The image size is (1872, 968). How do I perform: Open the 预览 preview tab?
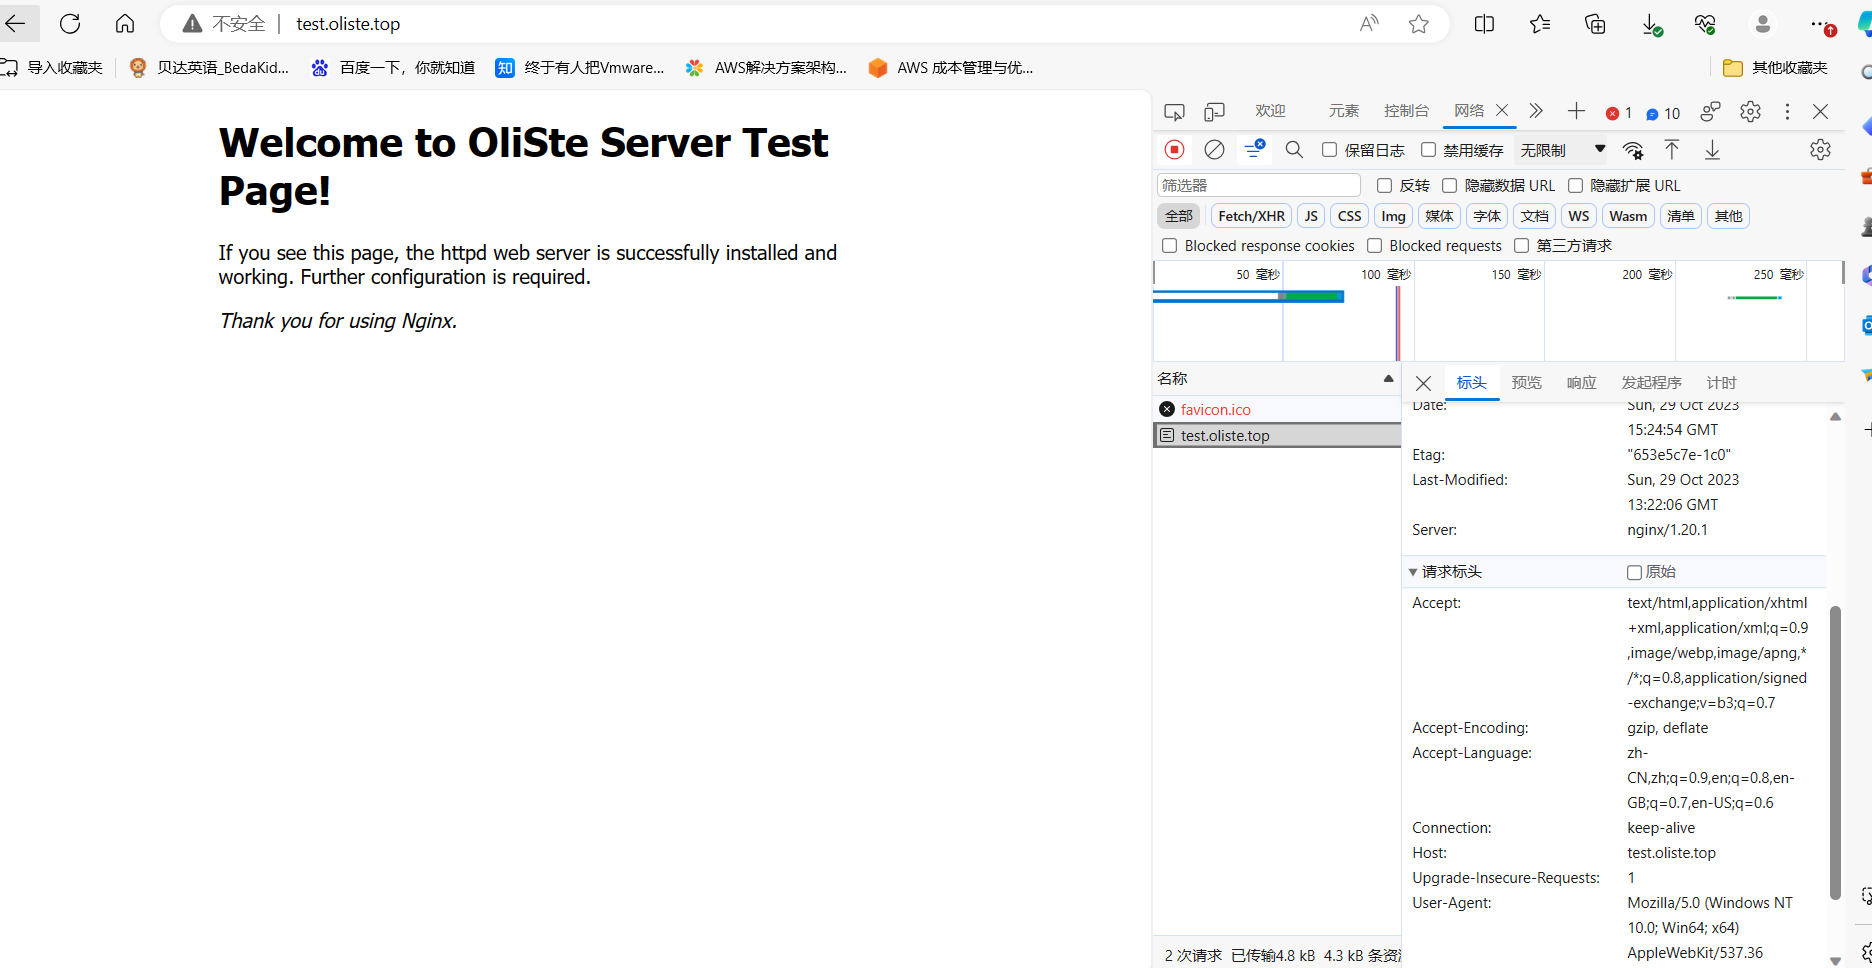pos(1526,383)
